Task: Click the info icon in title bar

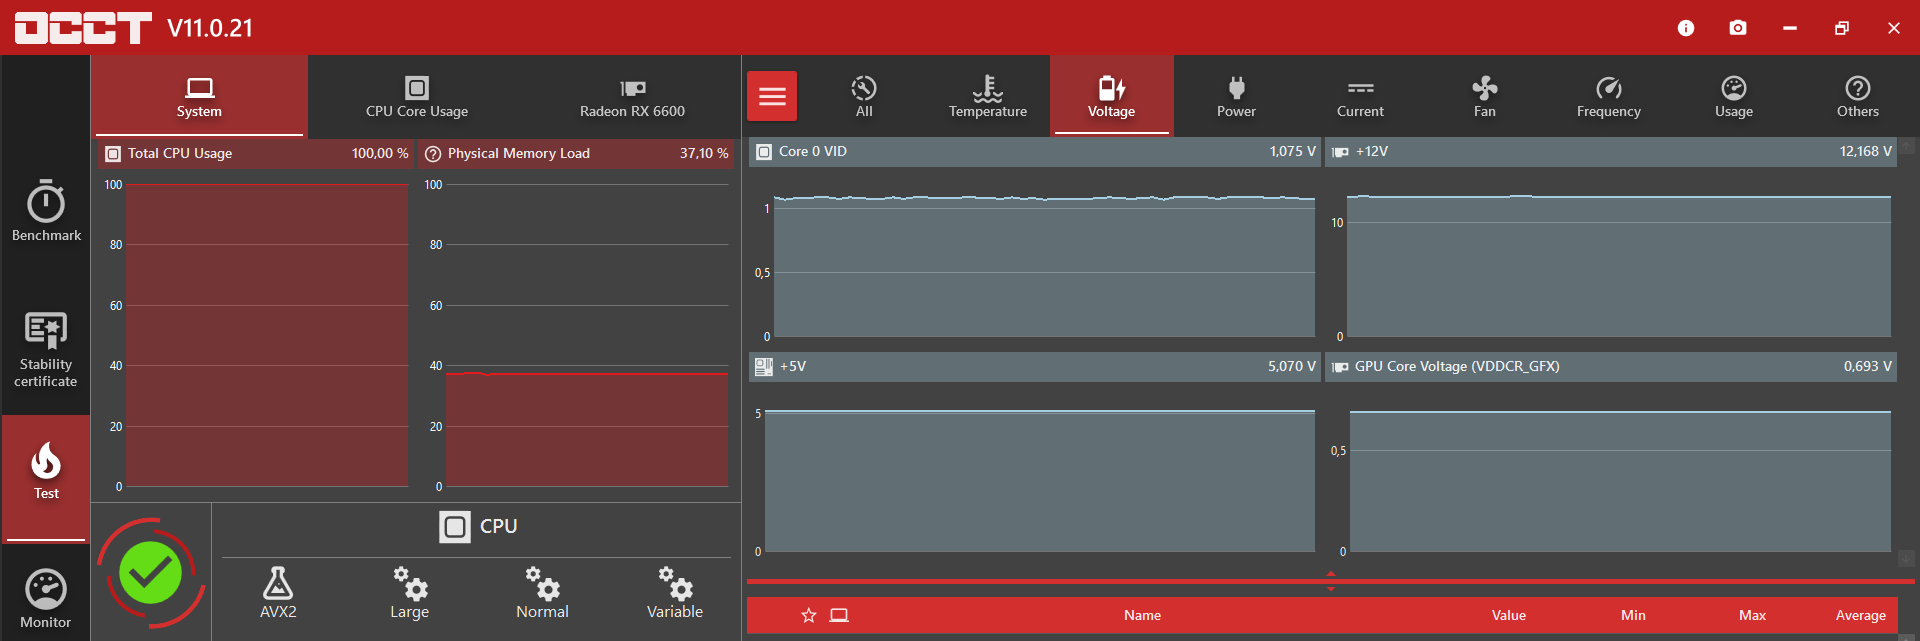Action: 1686,28
